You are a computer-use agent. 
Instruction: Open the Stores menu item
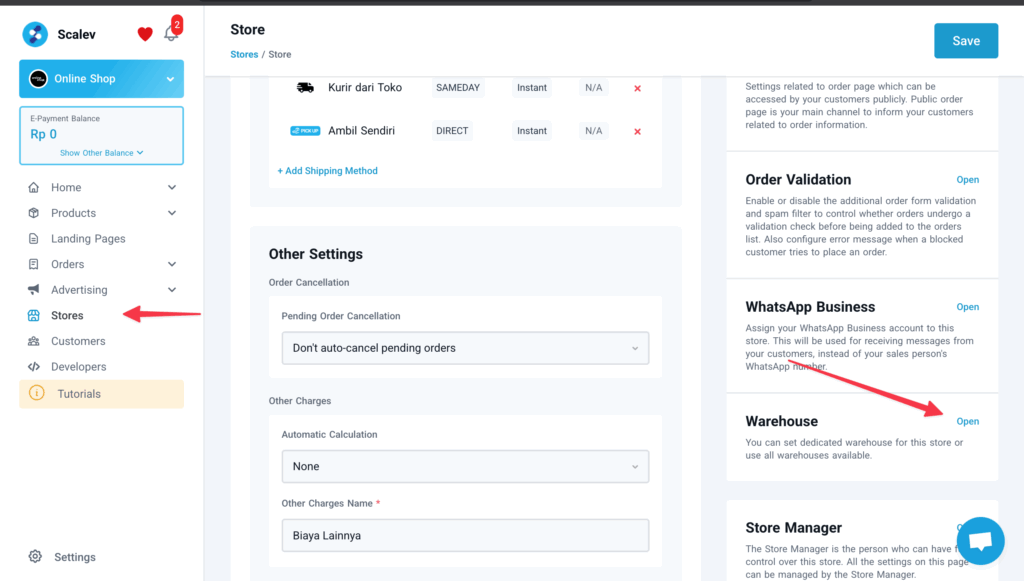67,316
